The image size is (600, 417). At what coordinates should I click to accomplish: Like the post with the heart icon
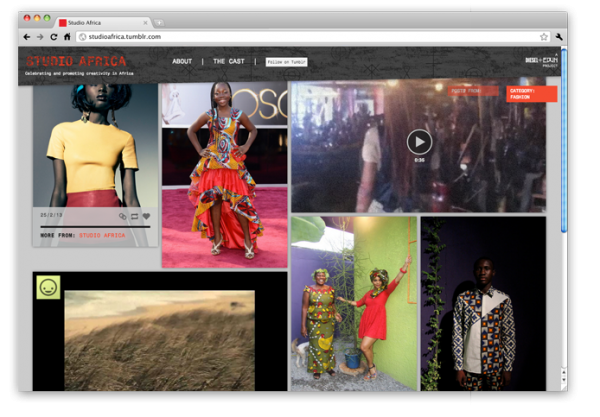point(146,216)
